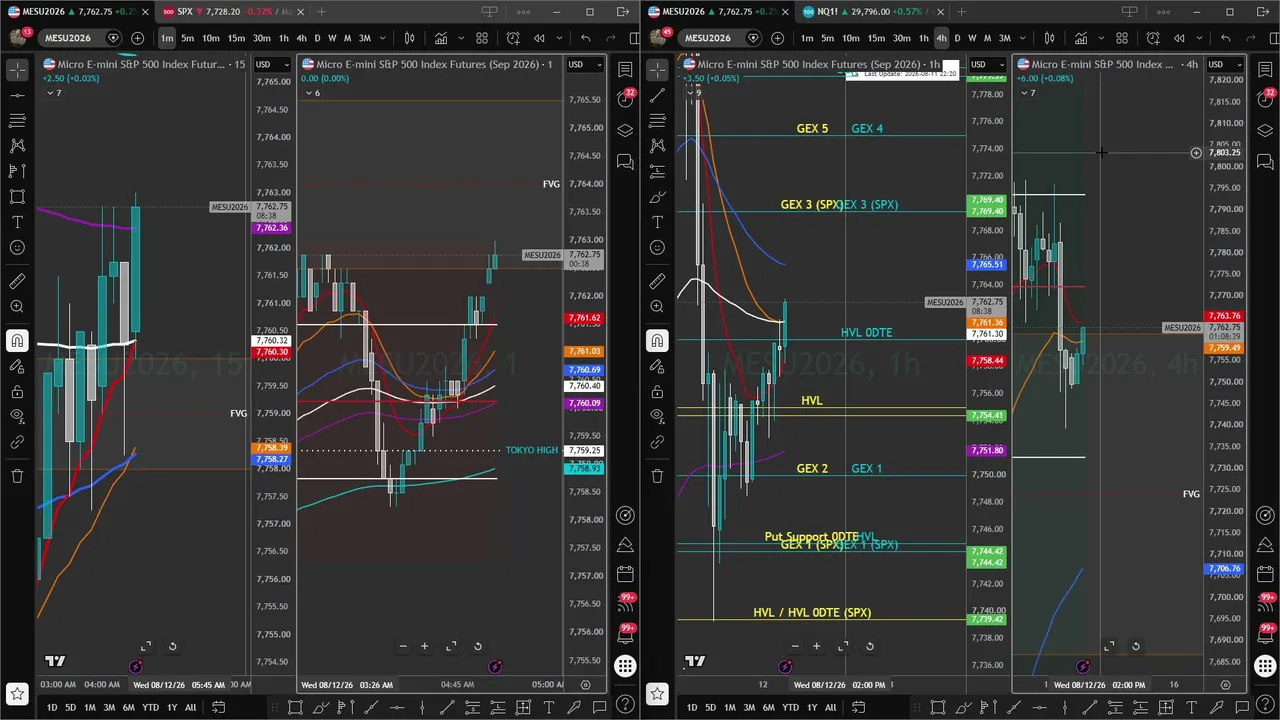Open new tab plus in left window

(321, 12)
